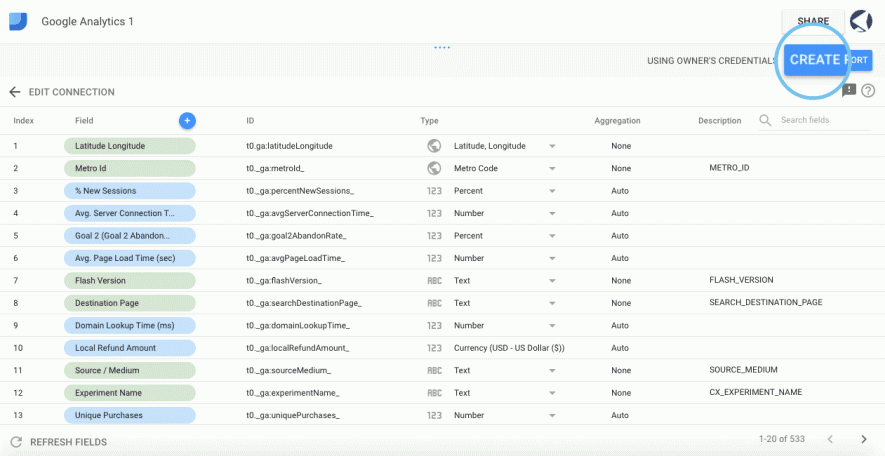Click the send feedback icon
This screenshot has height=456, width=885.
pyautogui.click(x=849, y=90)
